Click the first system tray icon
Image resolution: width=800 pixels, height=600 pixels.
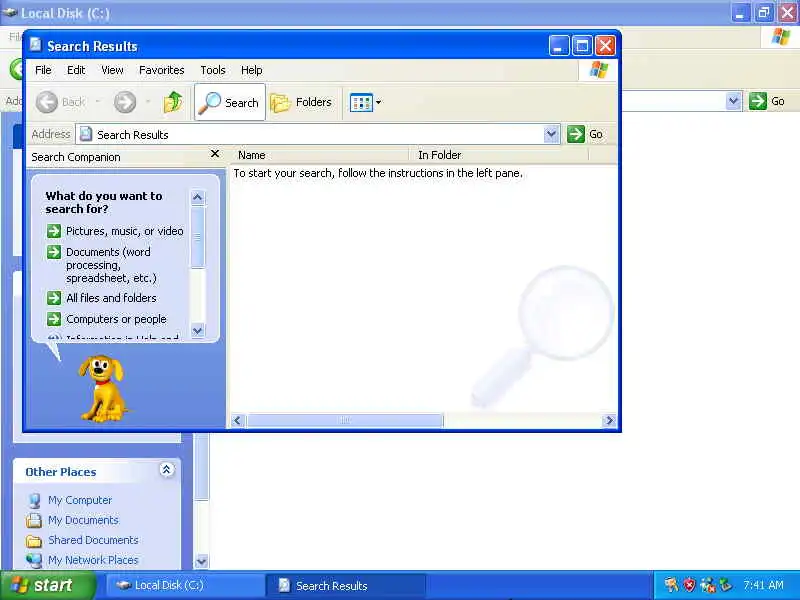tap(671, 585)
